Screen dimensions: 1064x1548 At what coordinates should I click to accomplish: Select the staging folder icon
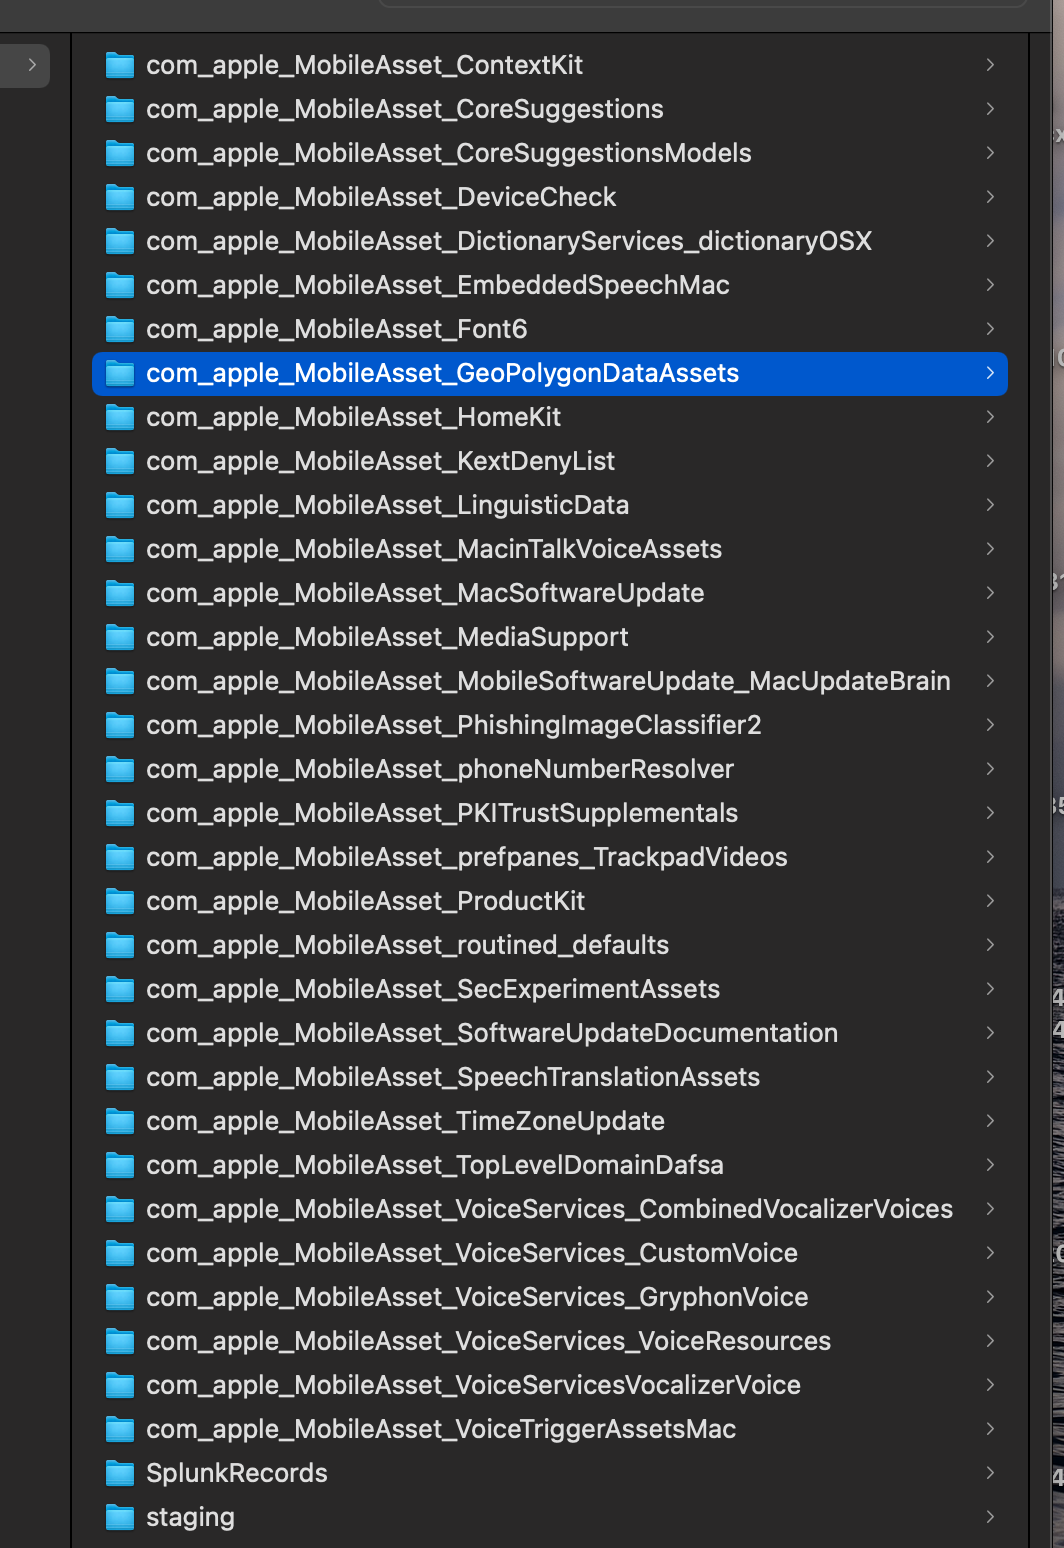point(120,1517)
